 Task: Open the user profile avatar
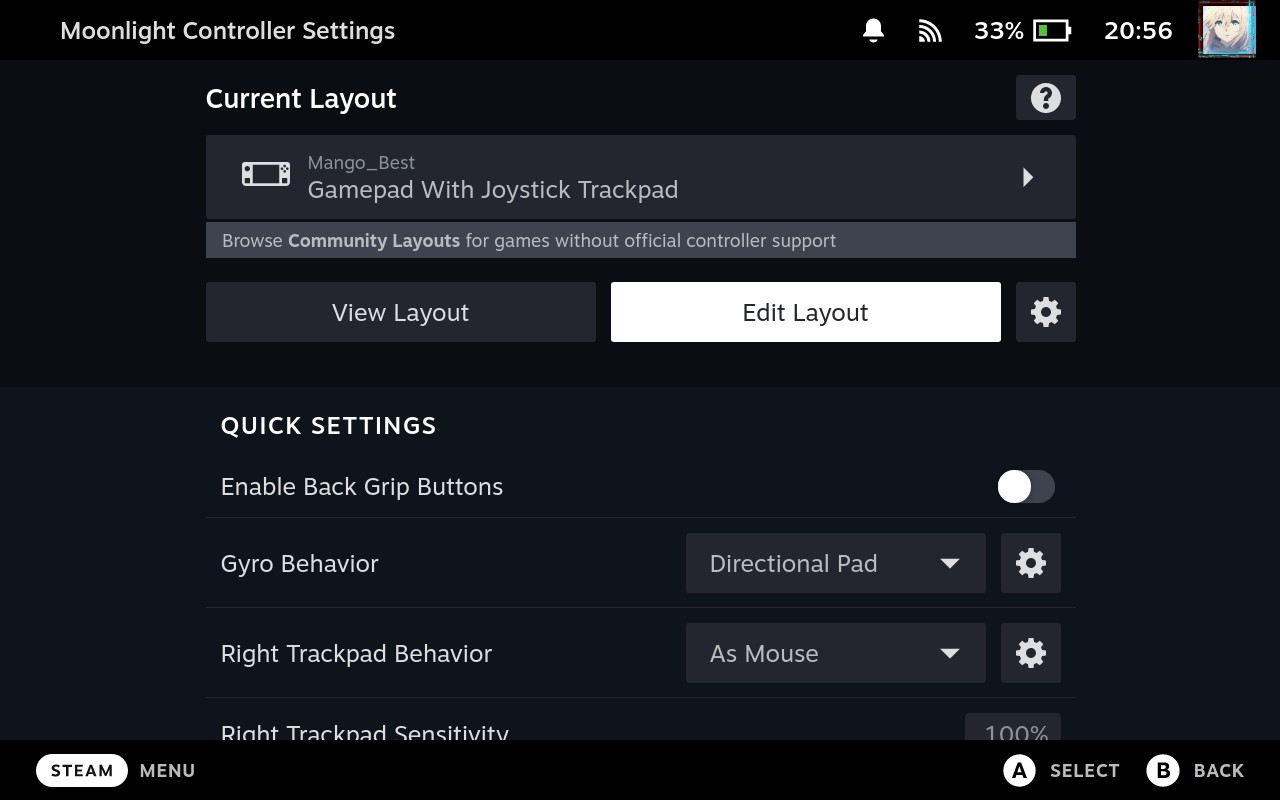pos(1226,30)
